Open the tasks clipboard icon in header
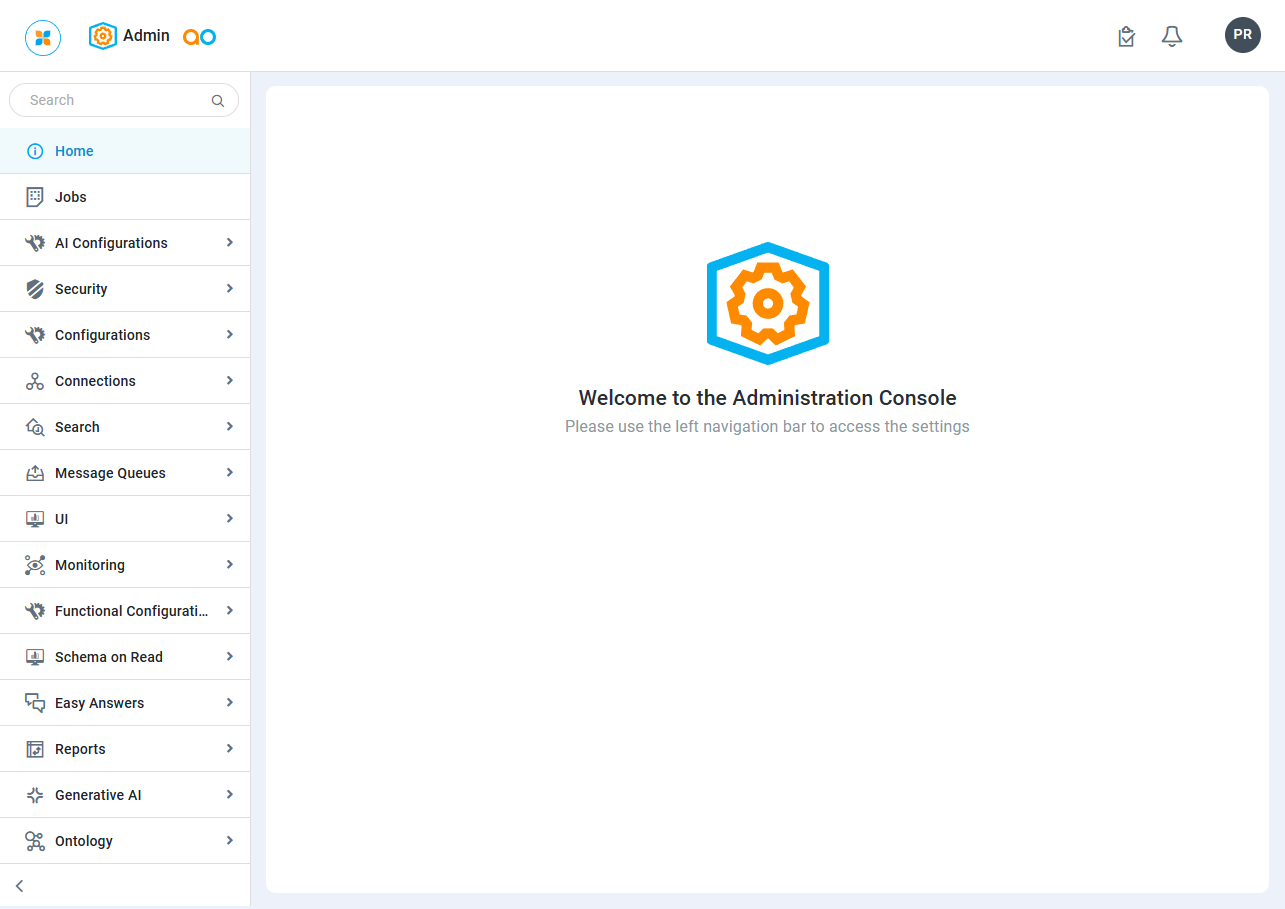The height and width of the screenshot is (909, 1285). [x=1126, y=37]
